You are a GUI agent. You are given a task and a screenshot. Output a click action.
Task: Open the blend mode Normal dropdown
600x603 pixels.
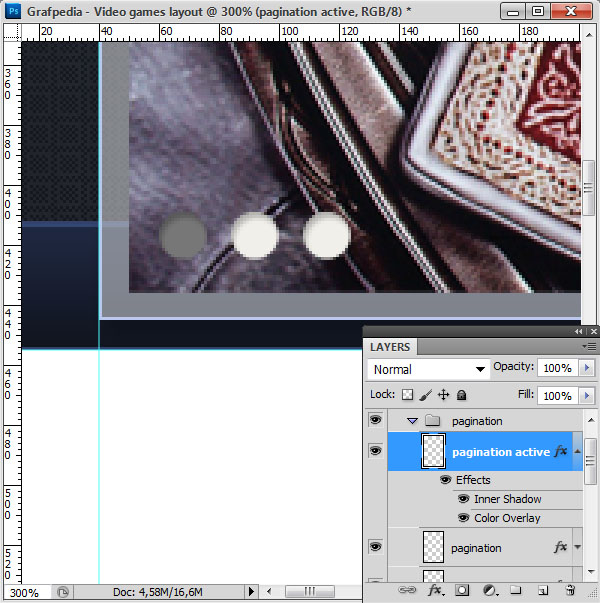coord(428,370)
